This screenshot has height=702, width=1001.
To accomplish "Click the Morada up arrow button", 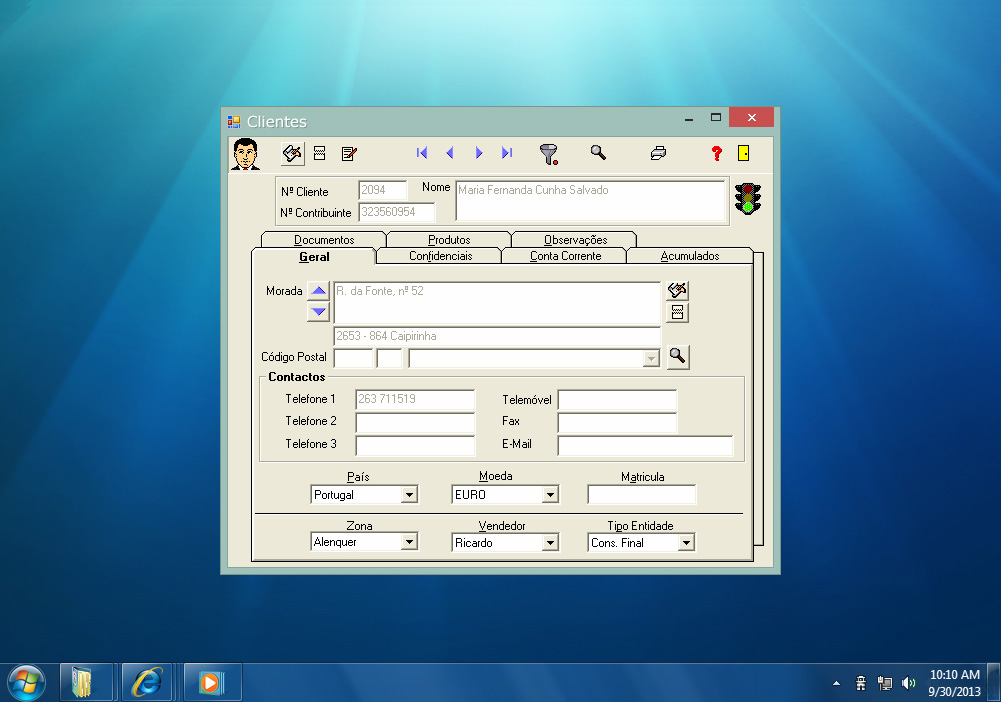I will click(318, 291).
